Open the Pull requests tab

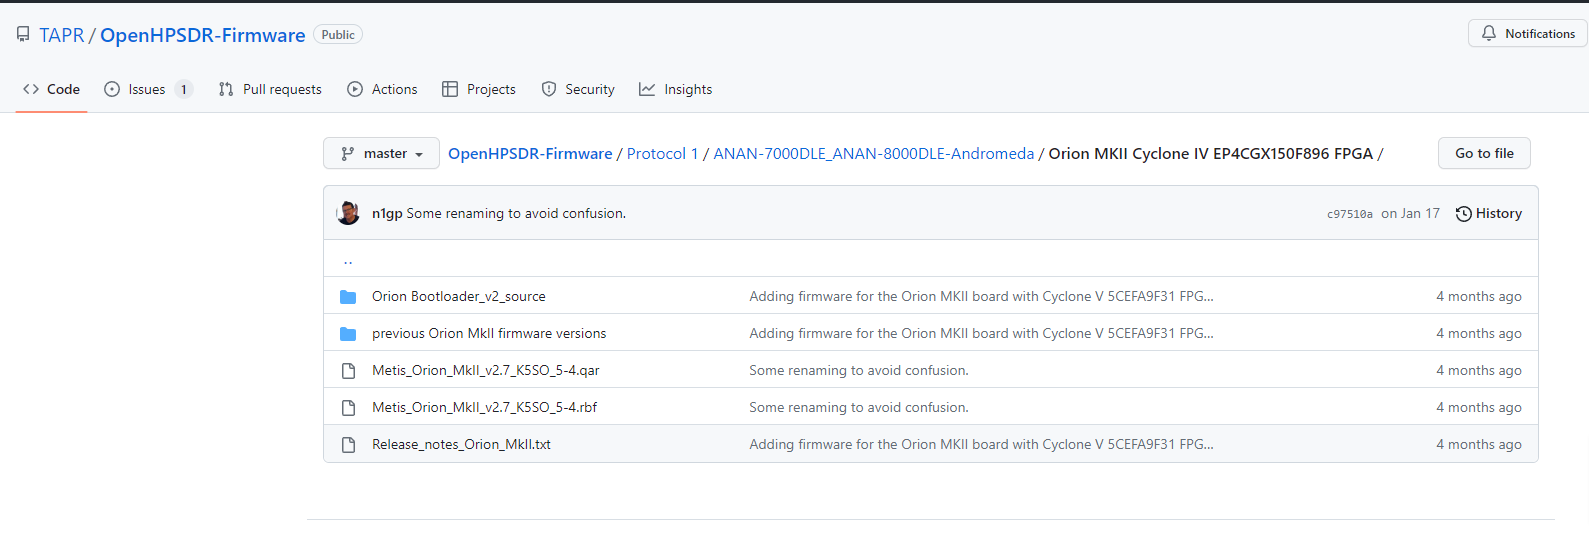tap(270, 89)
